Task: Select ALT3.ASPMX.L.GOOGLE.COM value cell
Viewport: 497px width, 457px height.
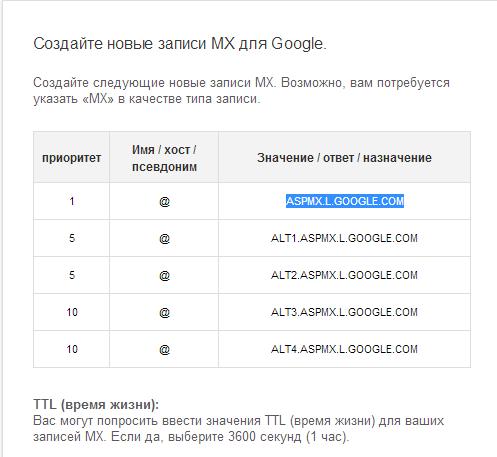Action: click(x=344, y=312)
